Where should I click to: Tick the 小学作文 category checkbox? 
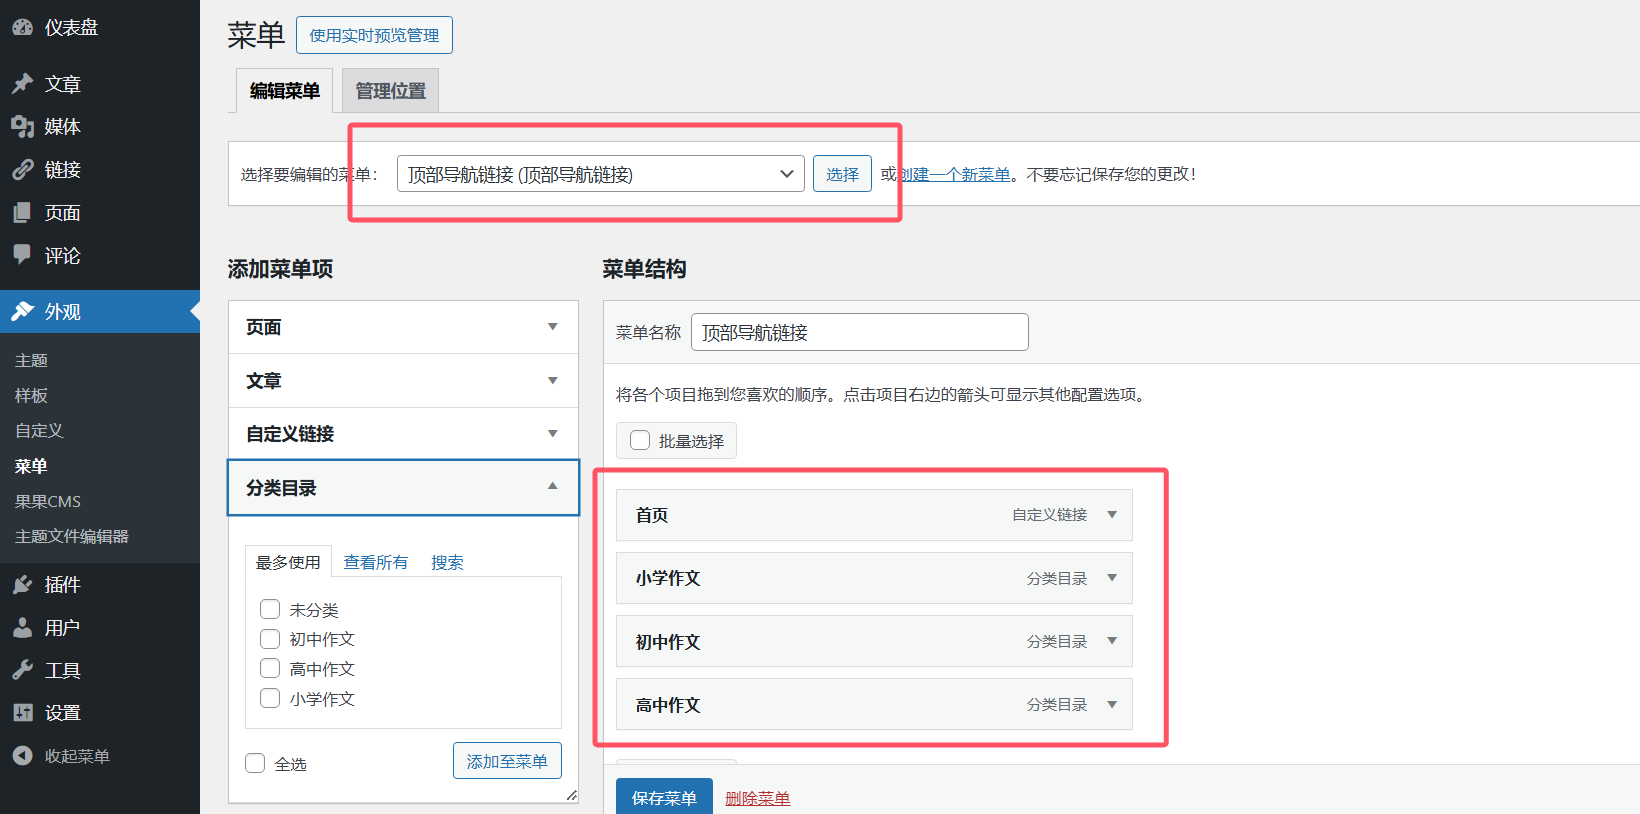pos(270,698)
